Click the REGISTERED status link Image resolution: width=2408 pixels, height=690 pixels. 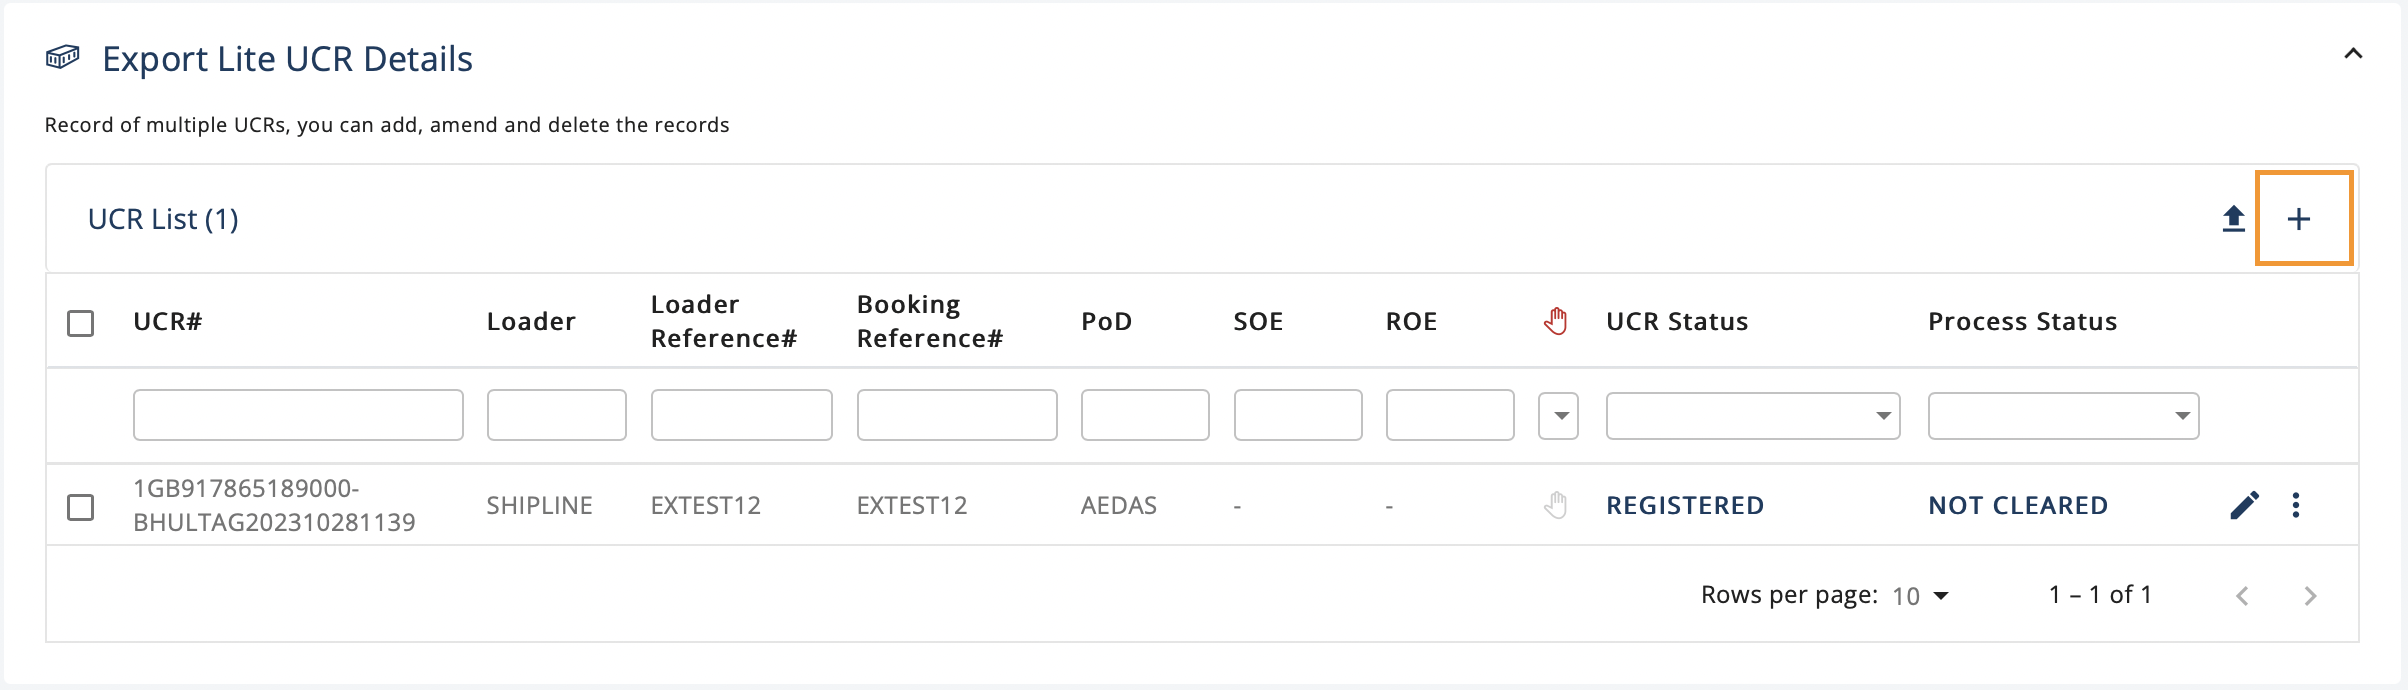(1685, 505)
